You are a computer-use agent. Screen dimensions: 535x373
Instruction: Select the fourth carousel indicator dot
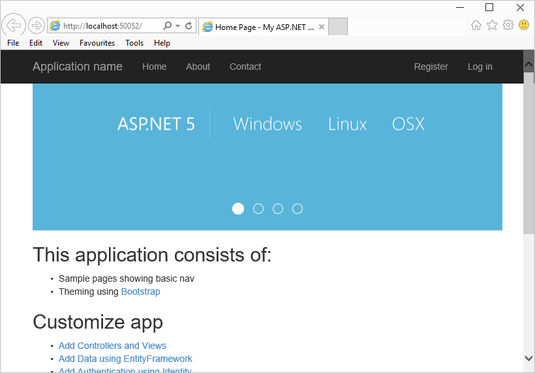coord(297,209)
